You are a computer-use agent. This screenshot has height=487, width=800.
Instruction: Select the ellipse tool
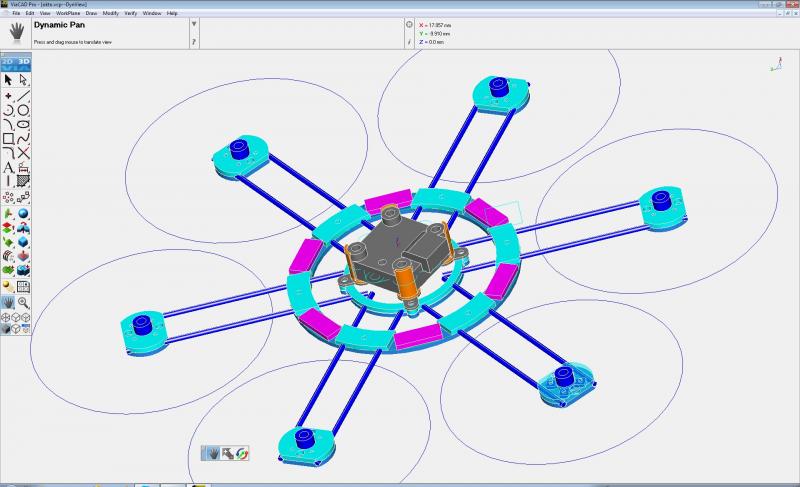pos(23,124)
